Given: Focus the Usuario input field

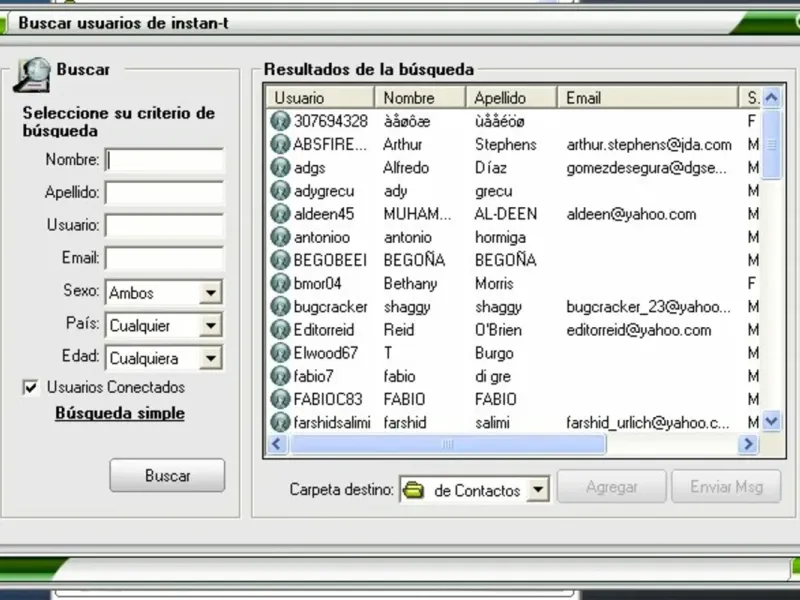Looking at the screenshot, I should click(164, 225).
